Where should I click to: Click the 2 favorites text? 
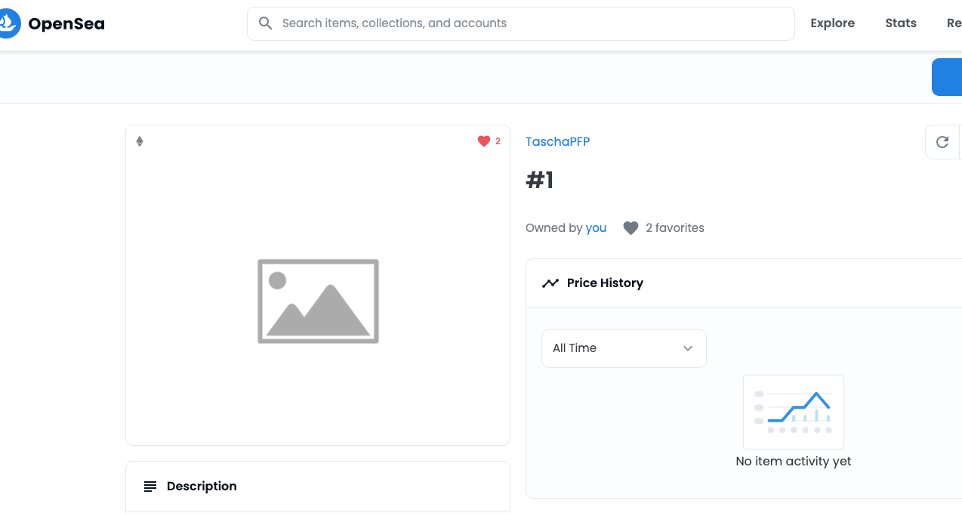(674, 228)
